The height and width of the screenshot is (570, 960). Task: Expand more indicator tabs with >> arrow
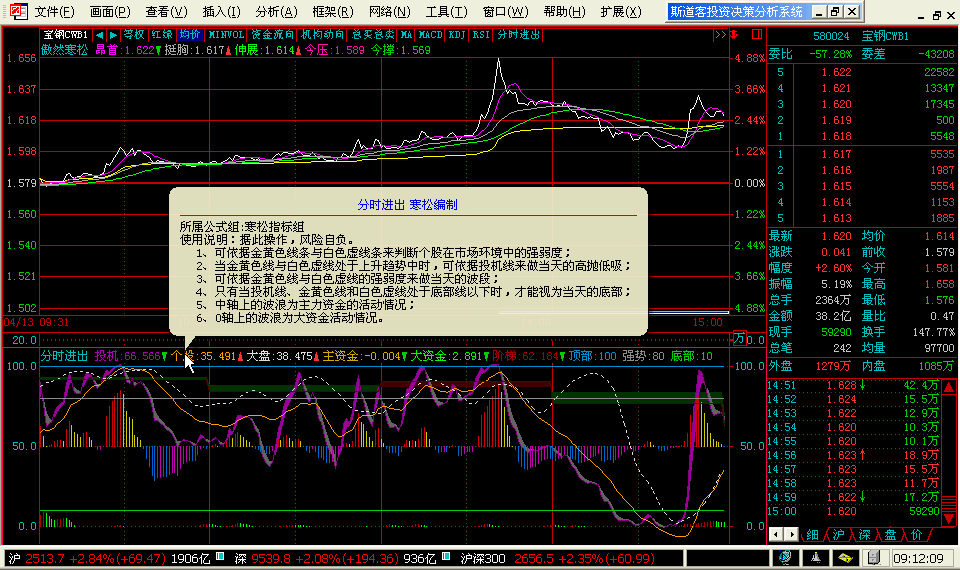point(720,35)
